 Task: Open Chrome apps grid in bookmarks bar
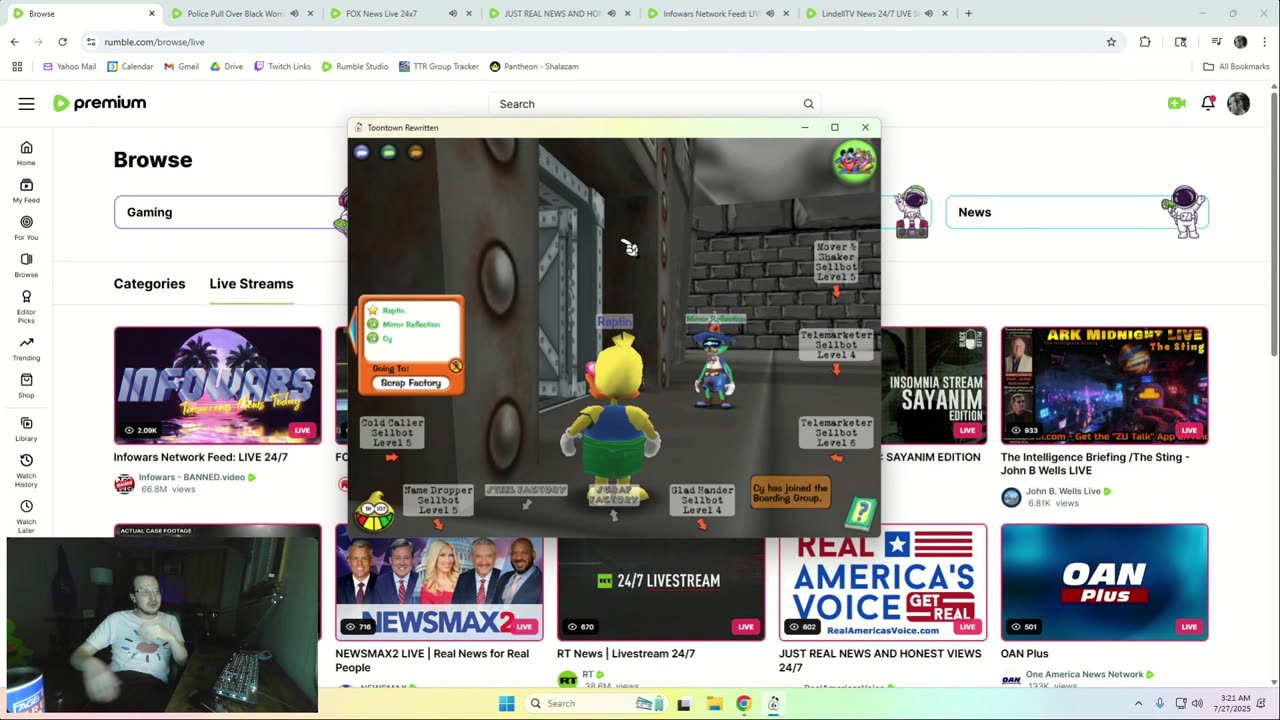click(17, 66)
